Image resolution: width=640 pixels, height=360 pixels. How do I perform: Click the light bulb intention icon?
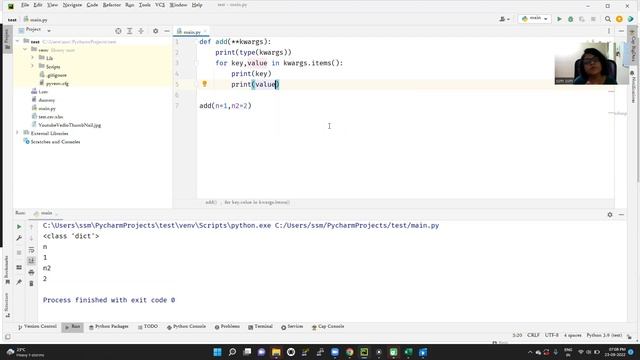[204, 84]
